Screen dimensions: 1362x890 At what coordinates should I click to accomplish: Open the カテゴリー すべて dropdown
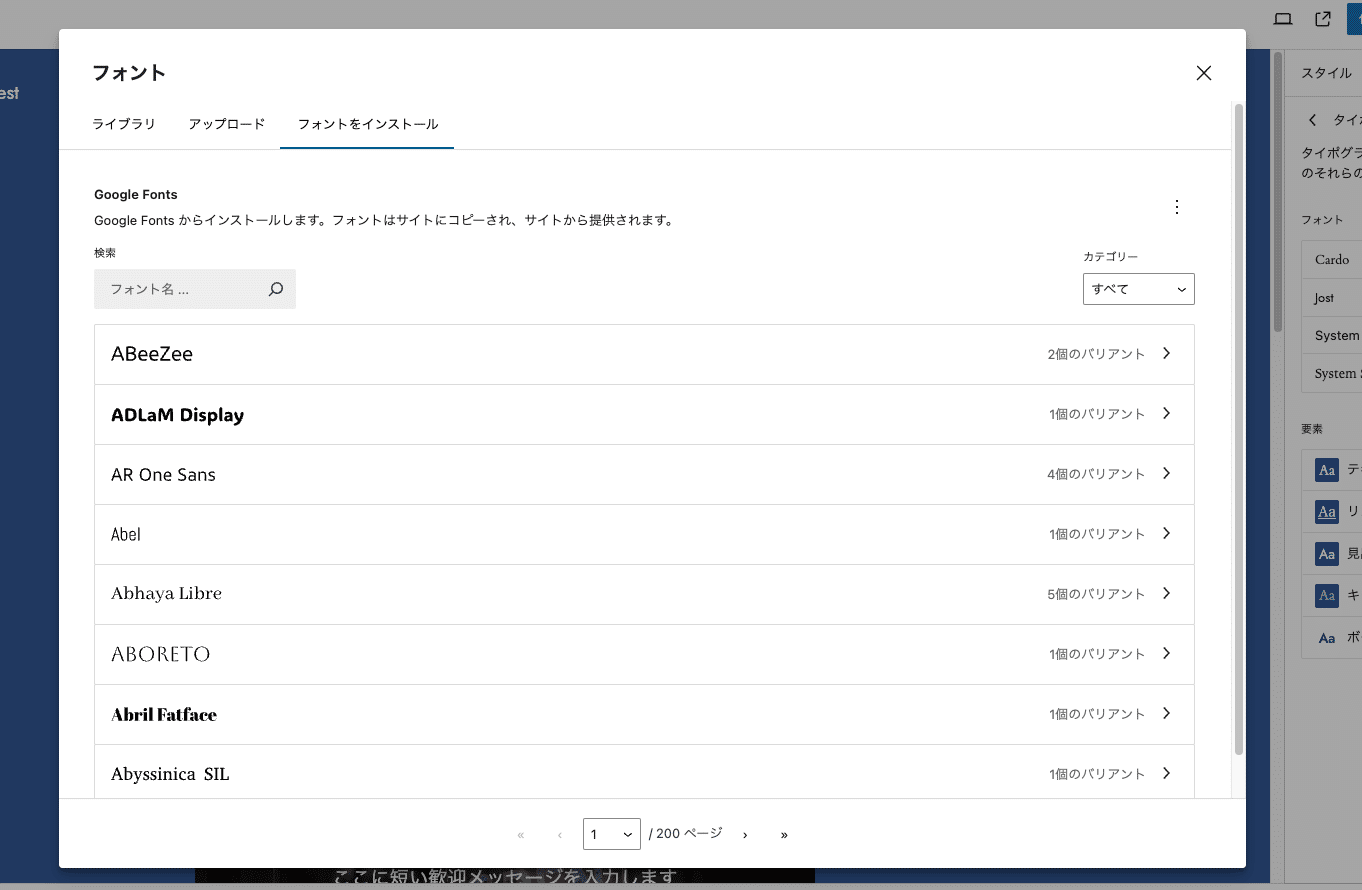(1138, 288)
